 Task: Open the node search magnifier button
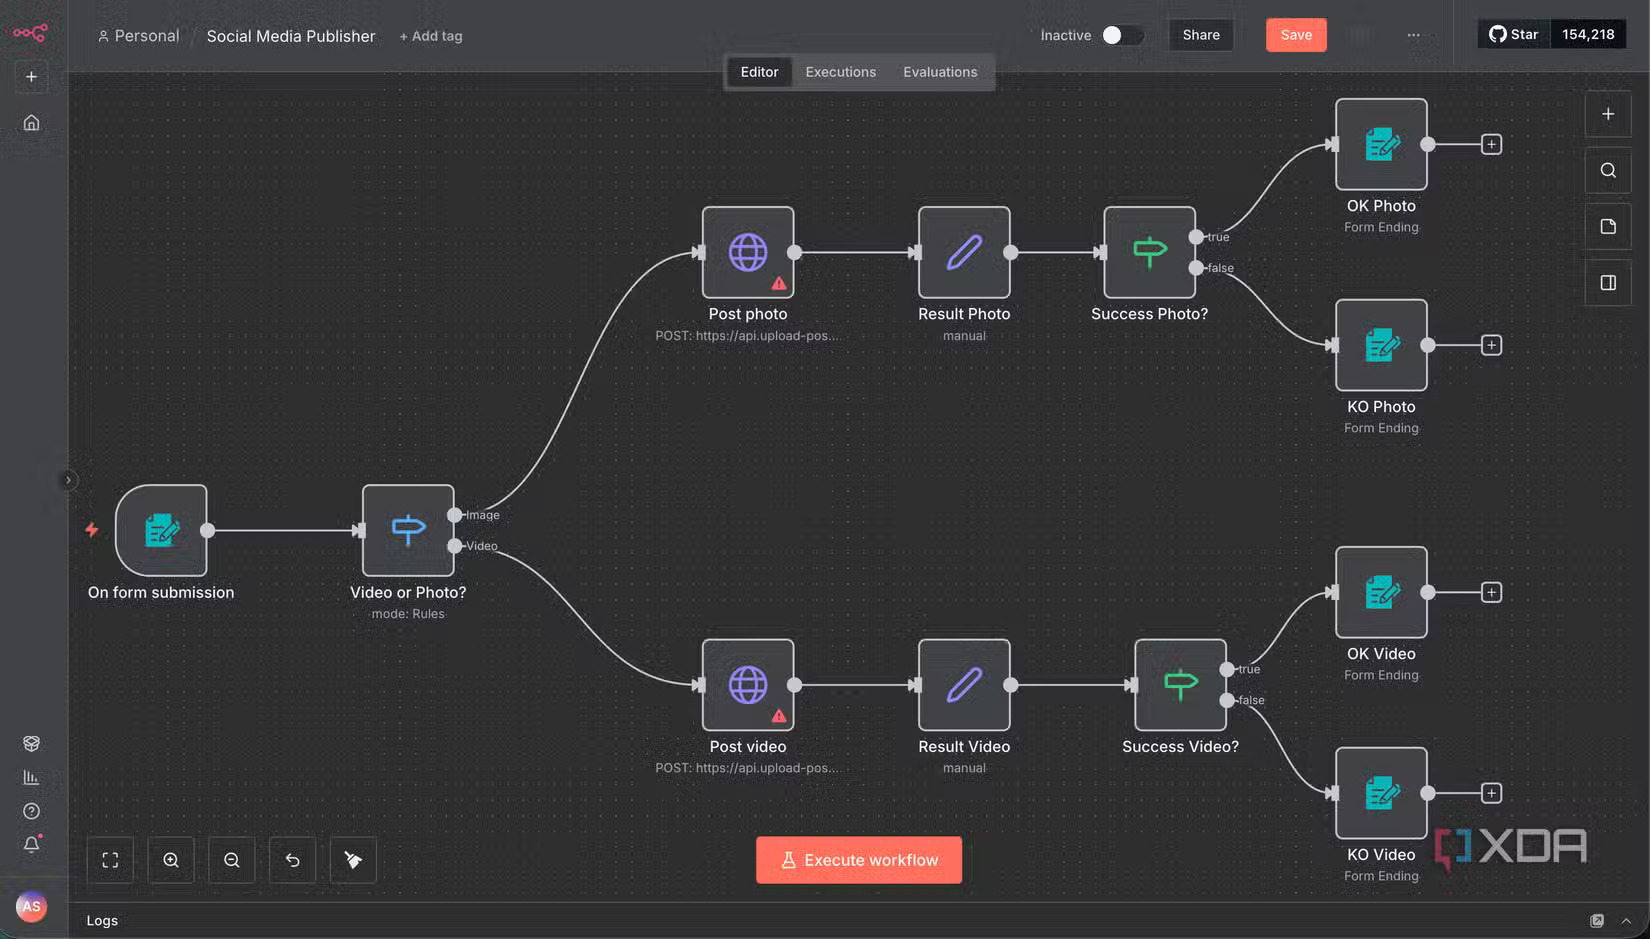(x=1608, y=170)
